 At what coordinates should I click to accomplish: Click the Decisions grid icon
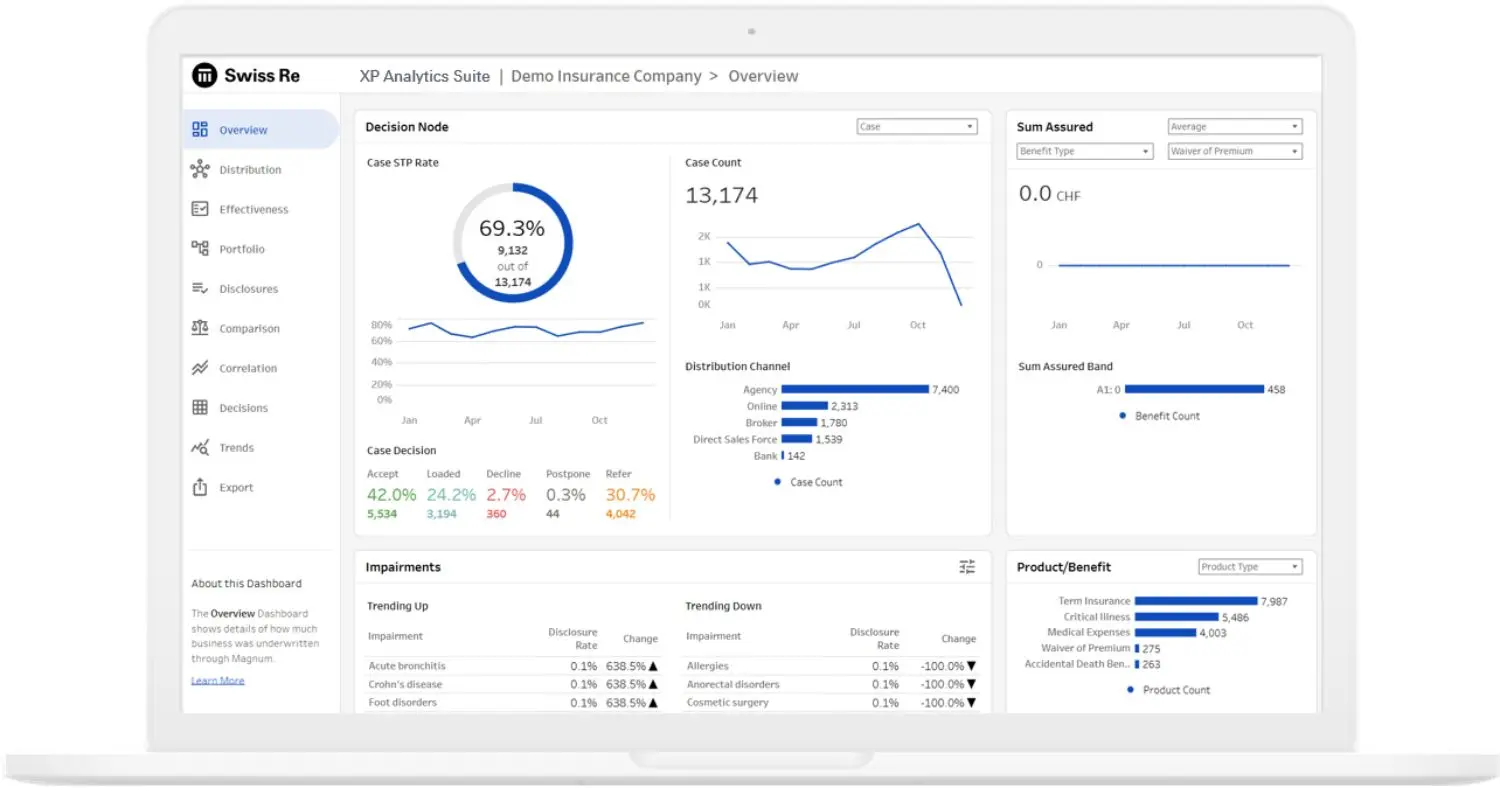pos(200,408)
